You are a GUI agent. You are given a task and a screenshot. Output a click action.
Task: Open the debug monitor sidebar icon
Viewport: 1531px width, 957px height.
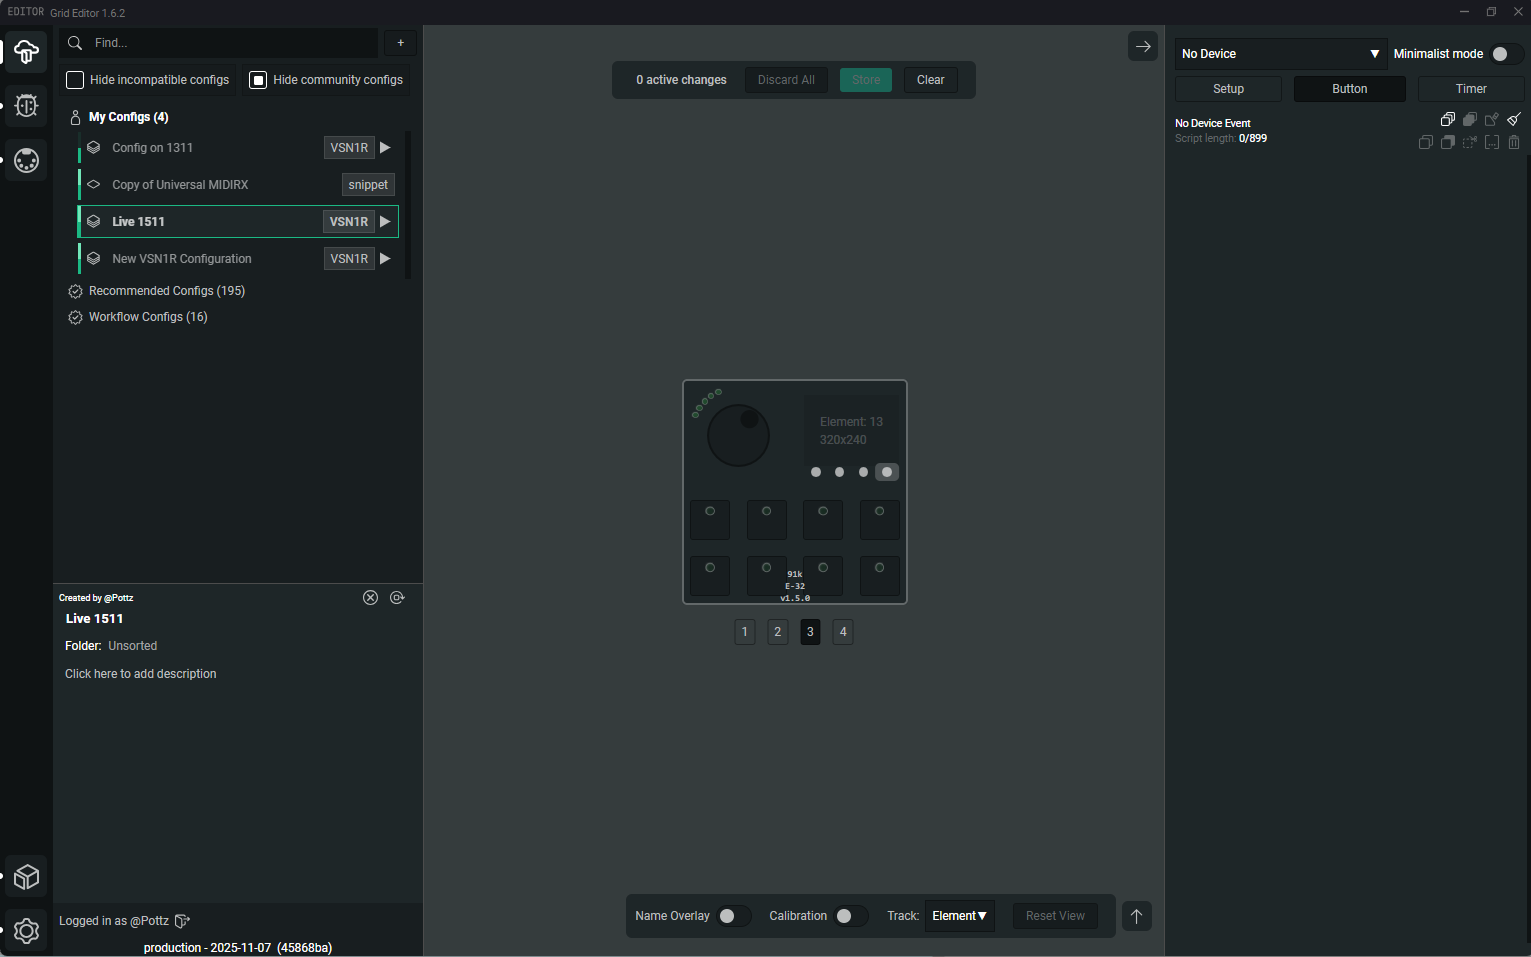pos(27,106)
